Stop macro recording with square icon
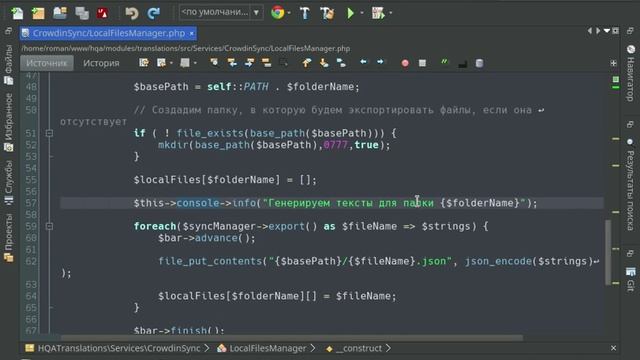The width and height of the screenshot is (640, 360). pyautogui.click(x=422, y=63)
